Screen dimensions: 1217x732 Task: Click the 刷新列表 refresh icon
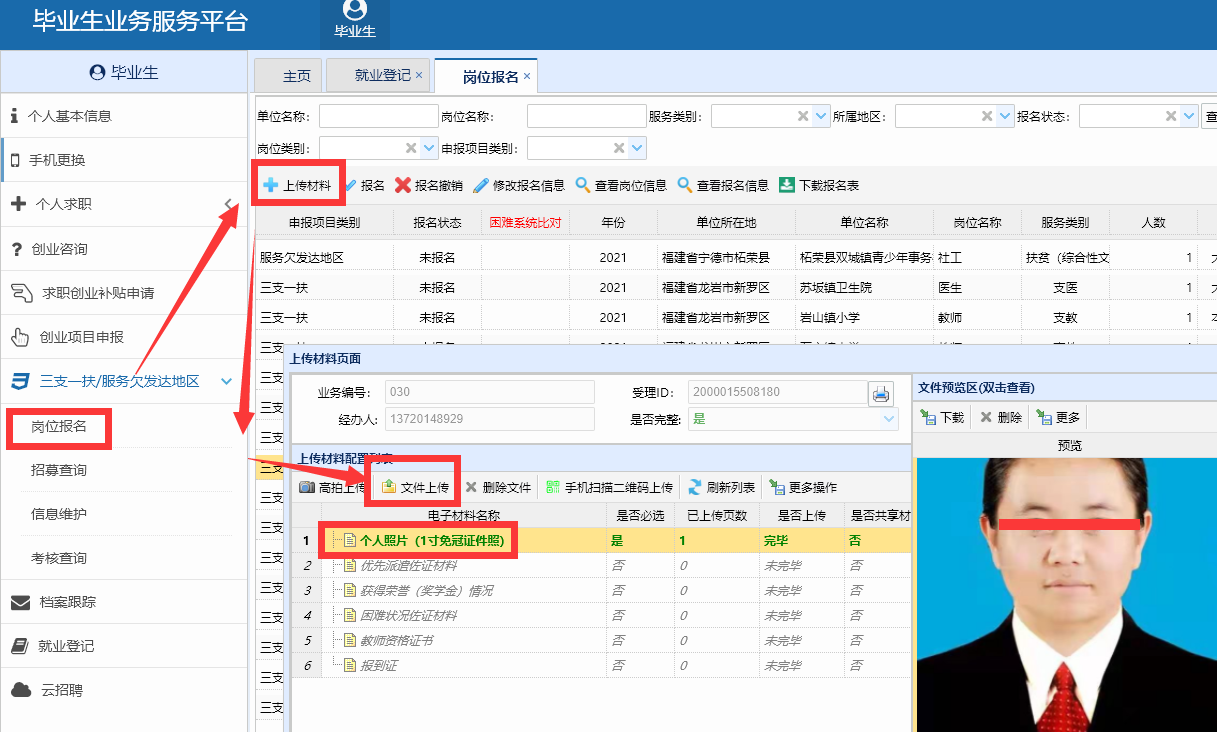[695, 487]
